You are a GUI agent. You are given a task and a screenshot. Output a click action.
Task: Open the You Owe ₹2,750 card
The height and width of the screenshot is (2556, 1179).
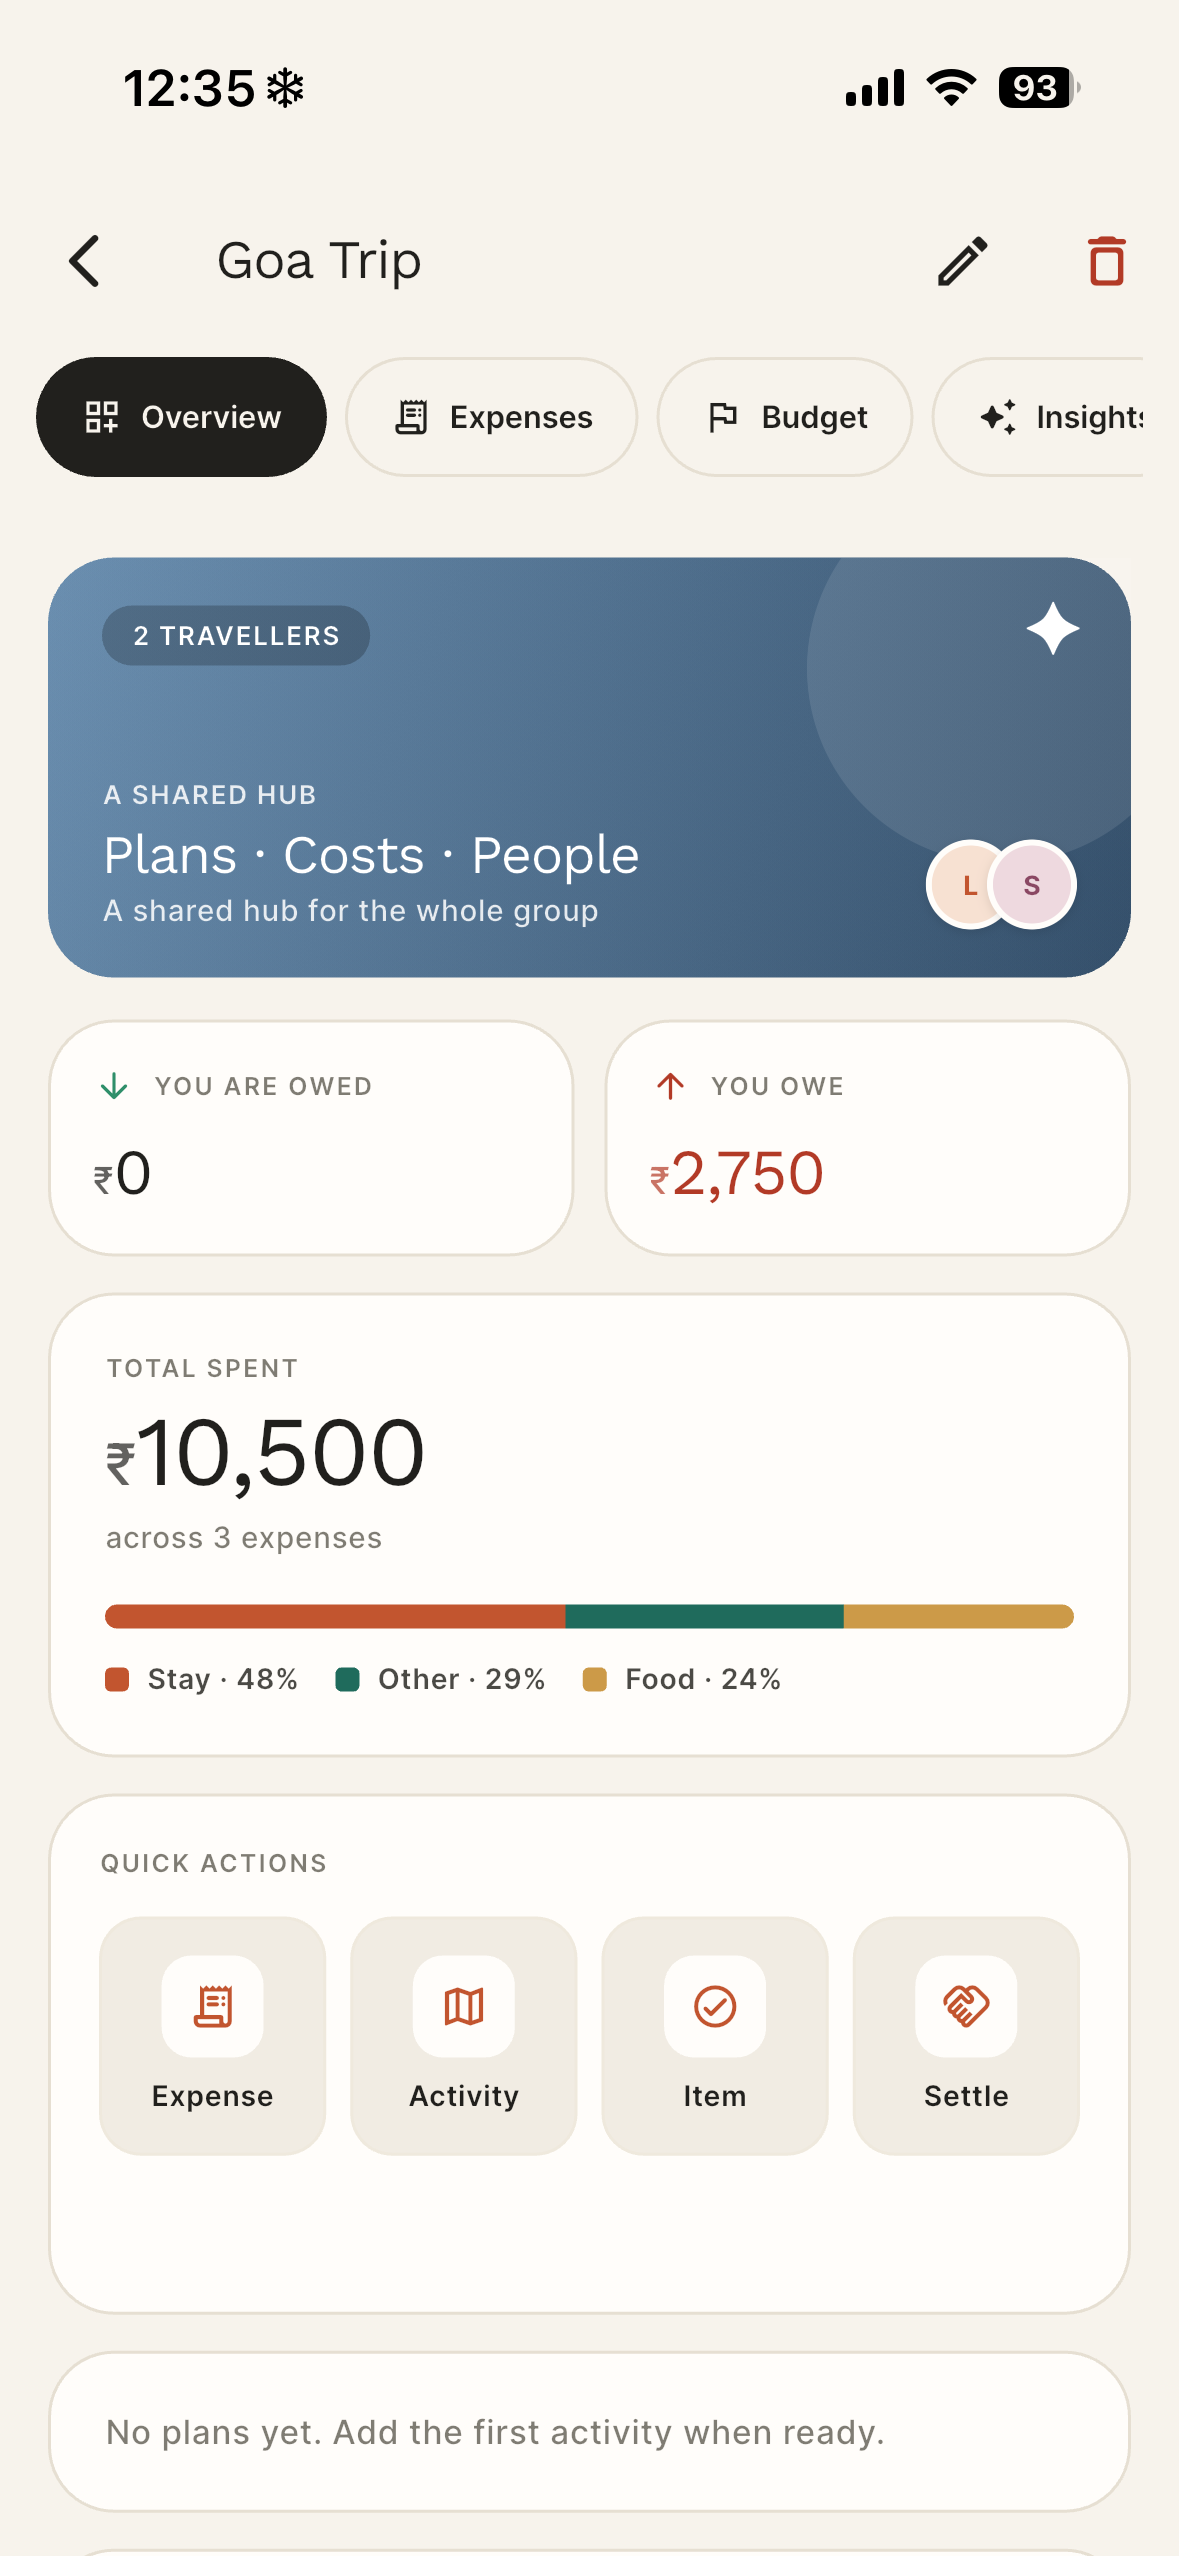click(x=868, y=1138)
